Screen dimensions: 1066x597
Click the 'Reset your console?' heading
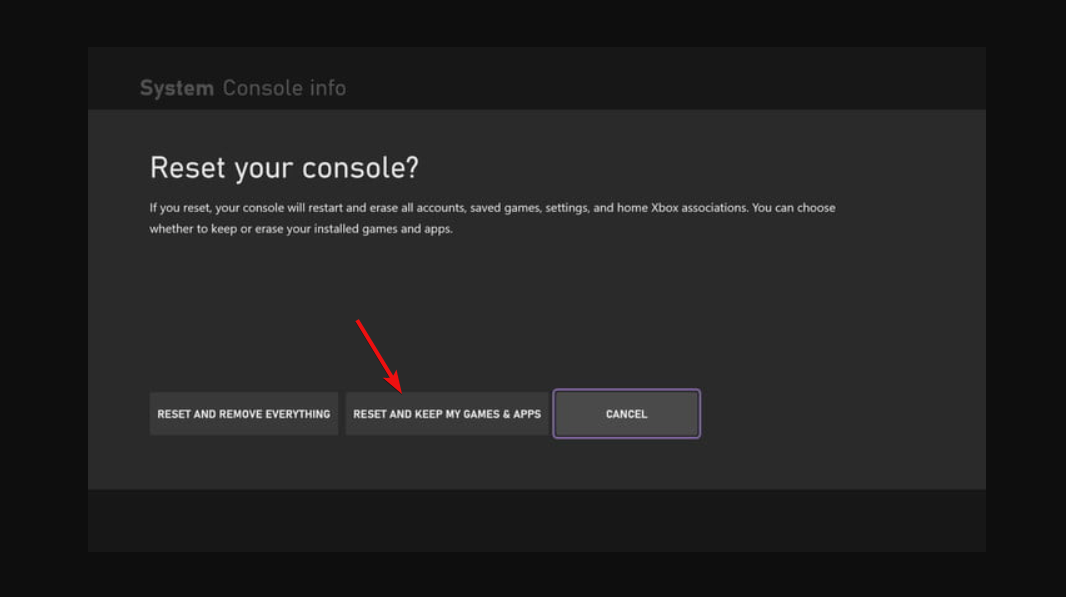pyautogui.click(x=284, y=168)
